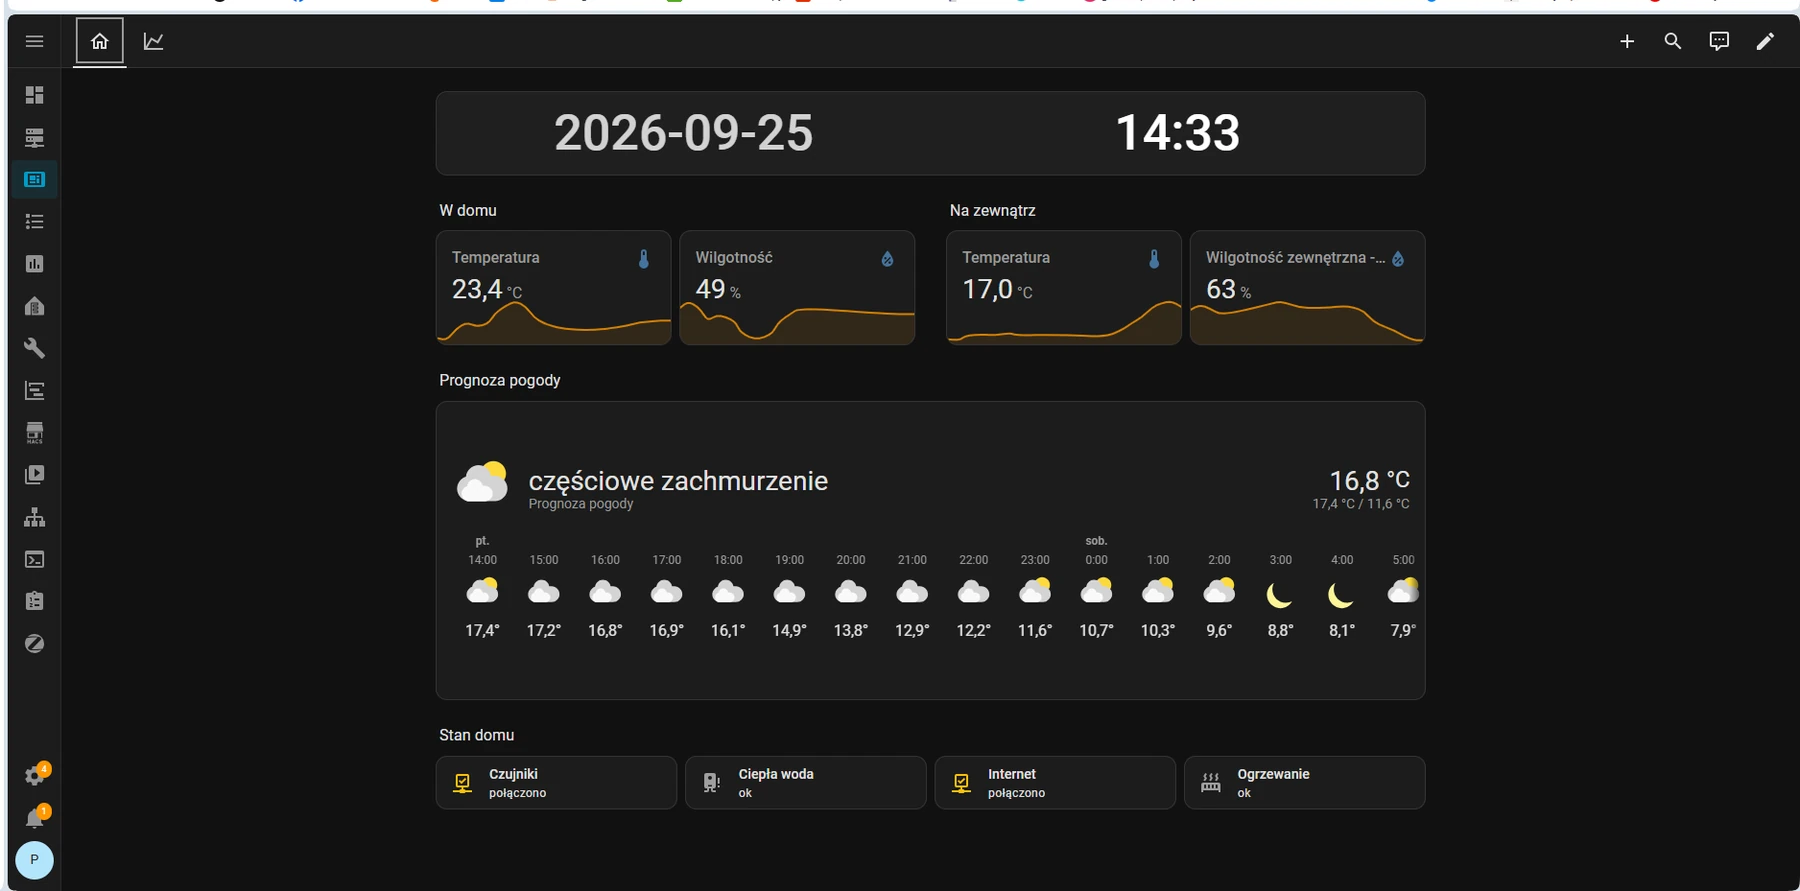Open notifications bell with badge 1
The height and width of the screenshot is (891, 1800).
point(35,817)
